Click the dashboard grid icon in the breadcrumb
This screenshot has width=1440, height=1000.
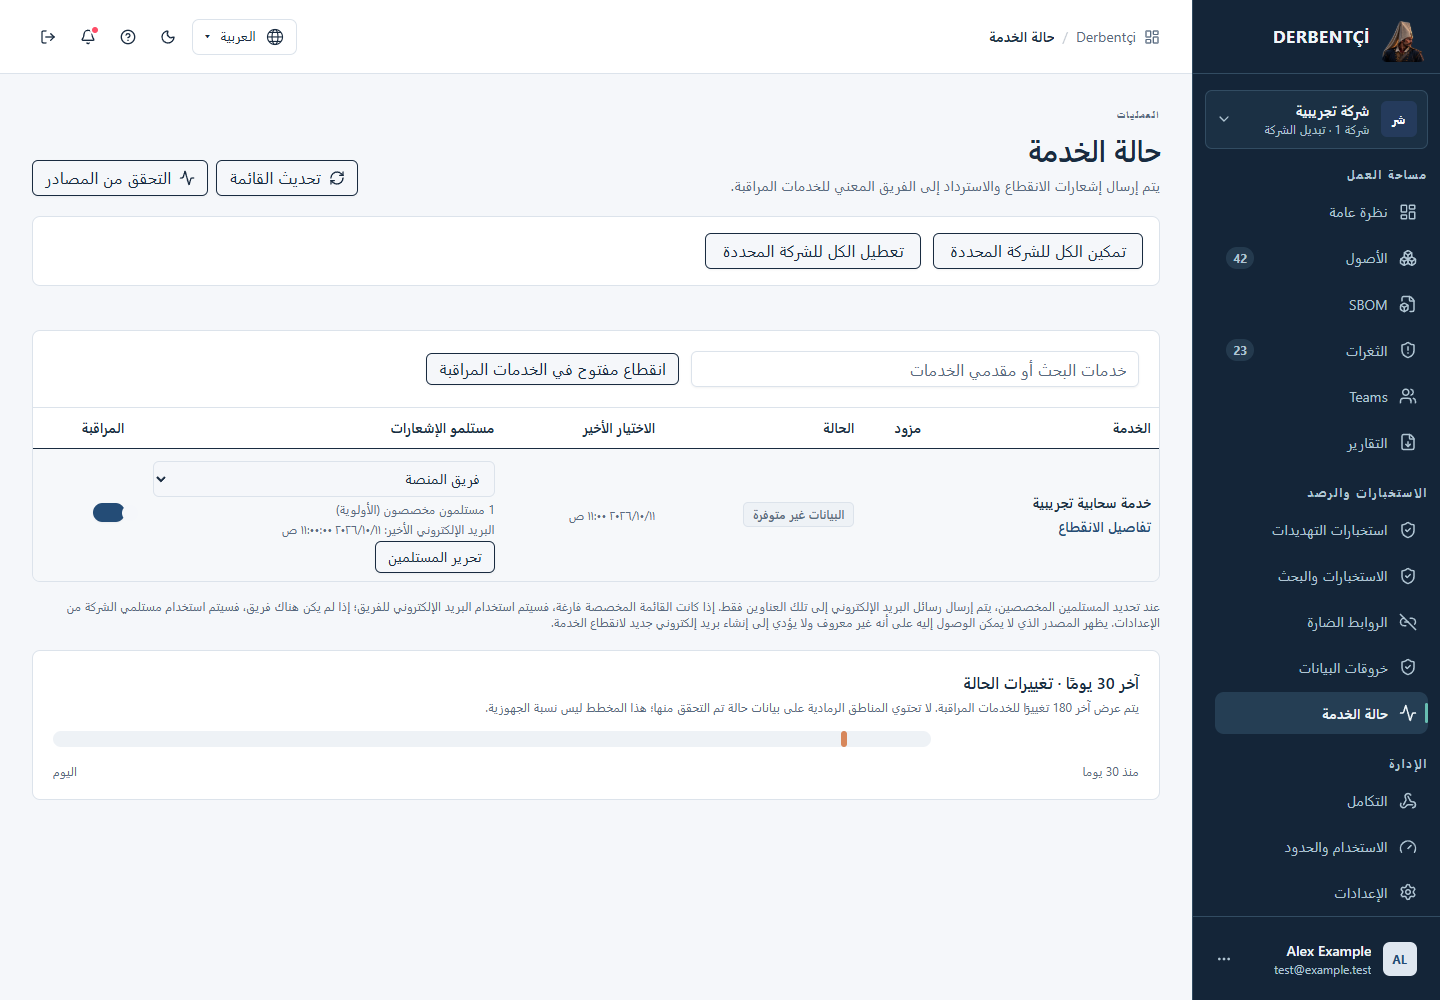point(1152,37)
